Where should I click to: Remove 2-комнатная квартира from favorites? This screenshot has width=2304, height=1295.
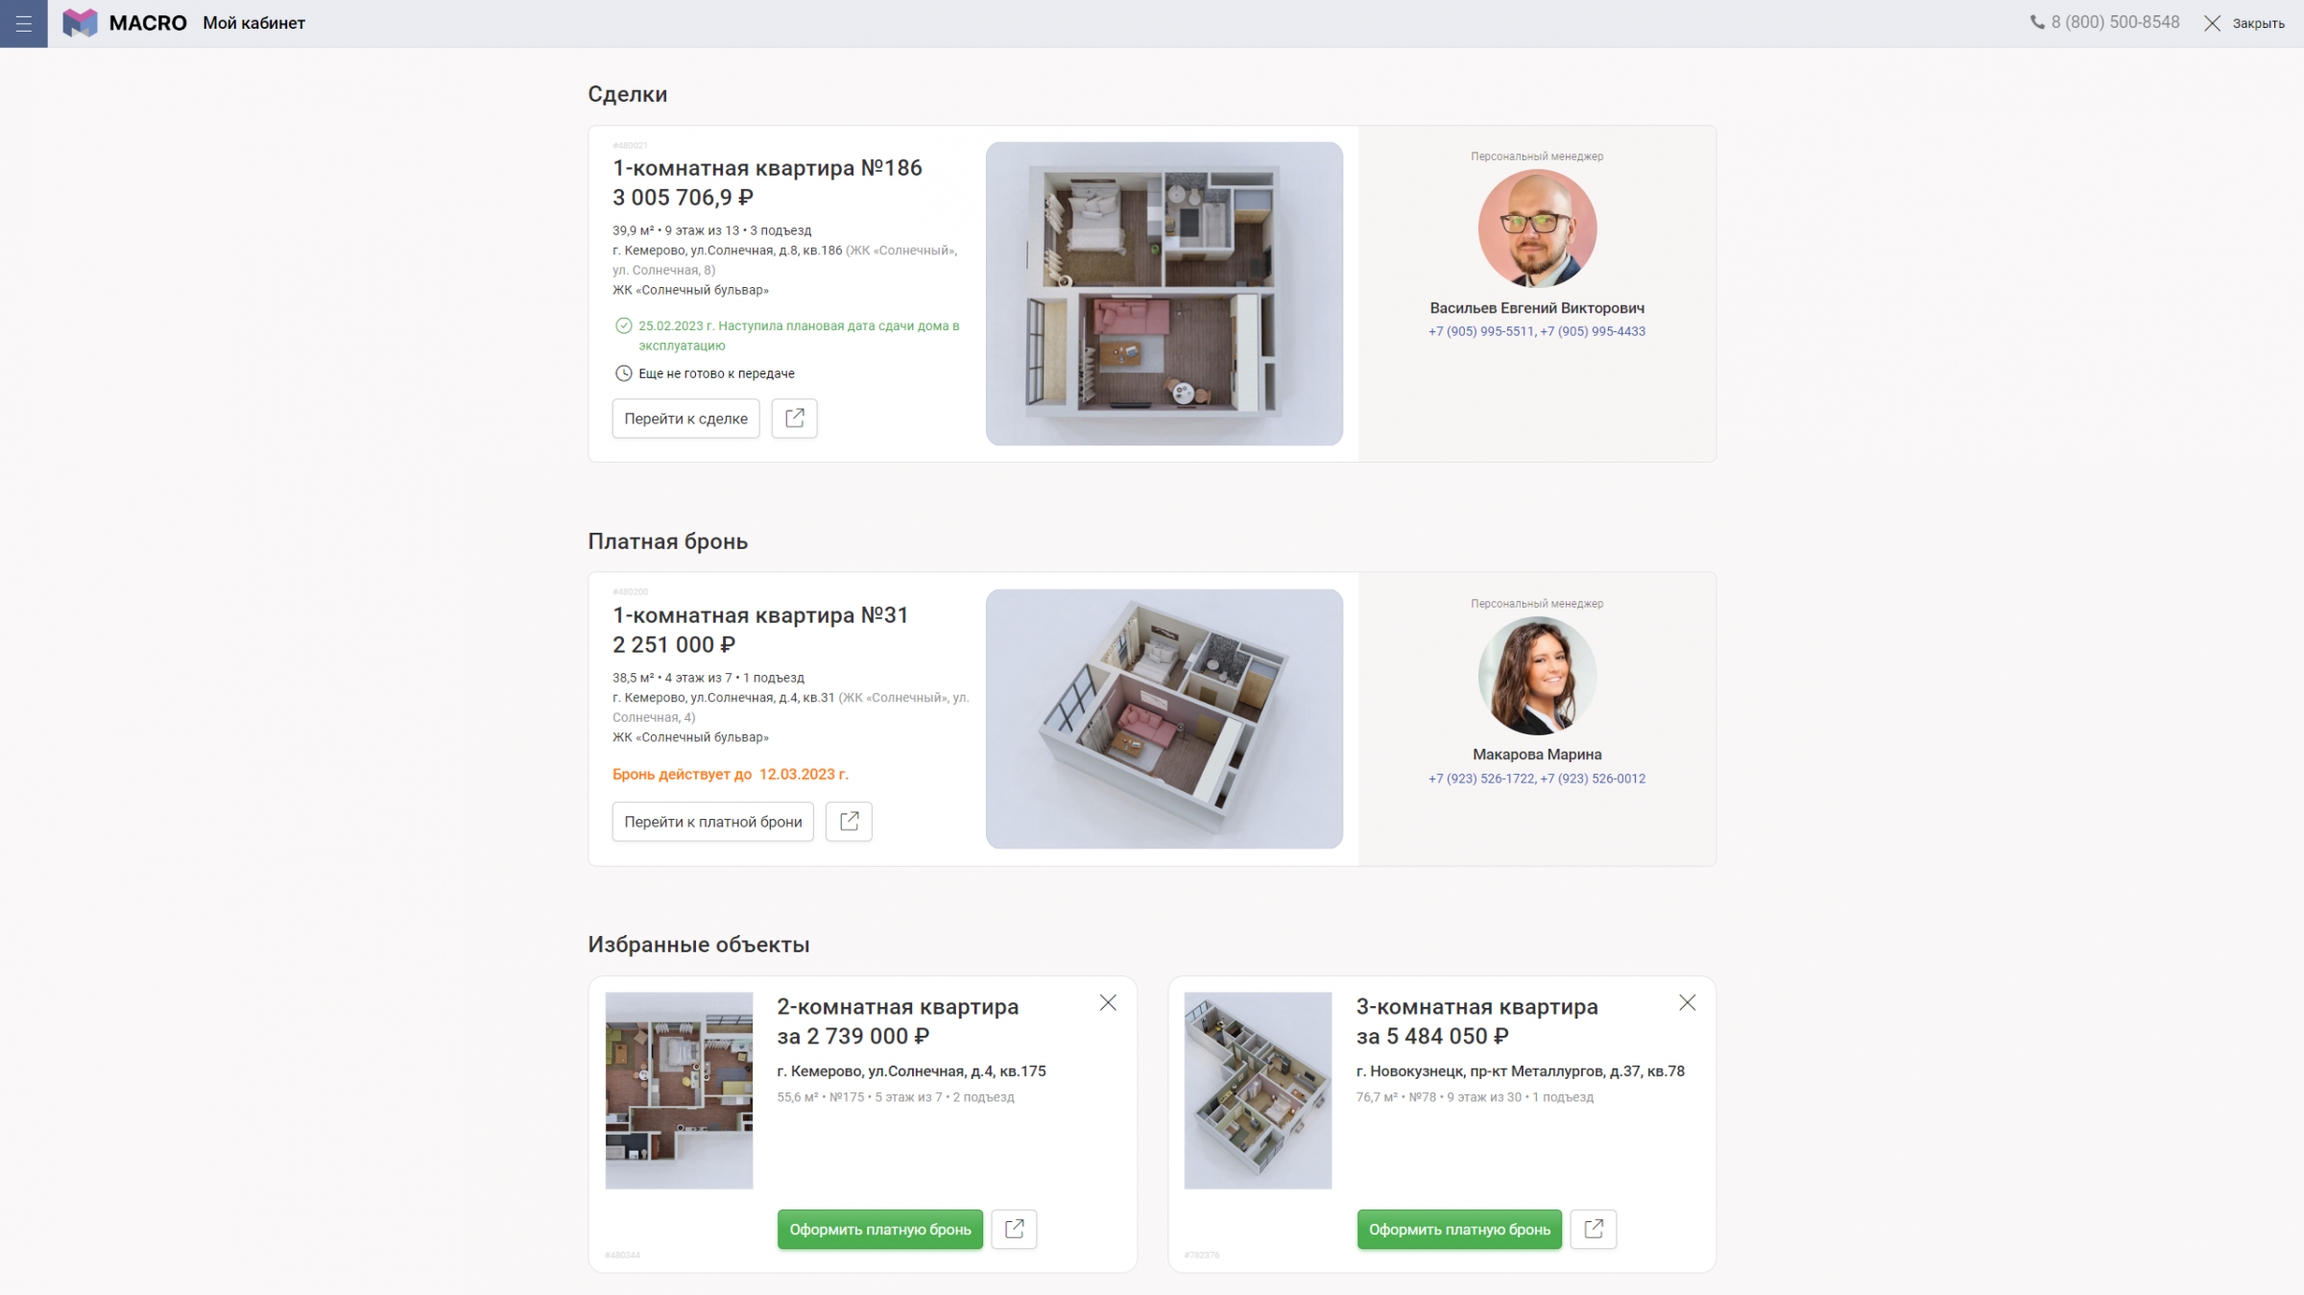(x=1108, y=1002)
